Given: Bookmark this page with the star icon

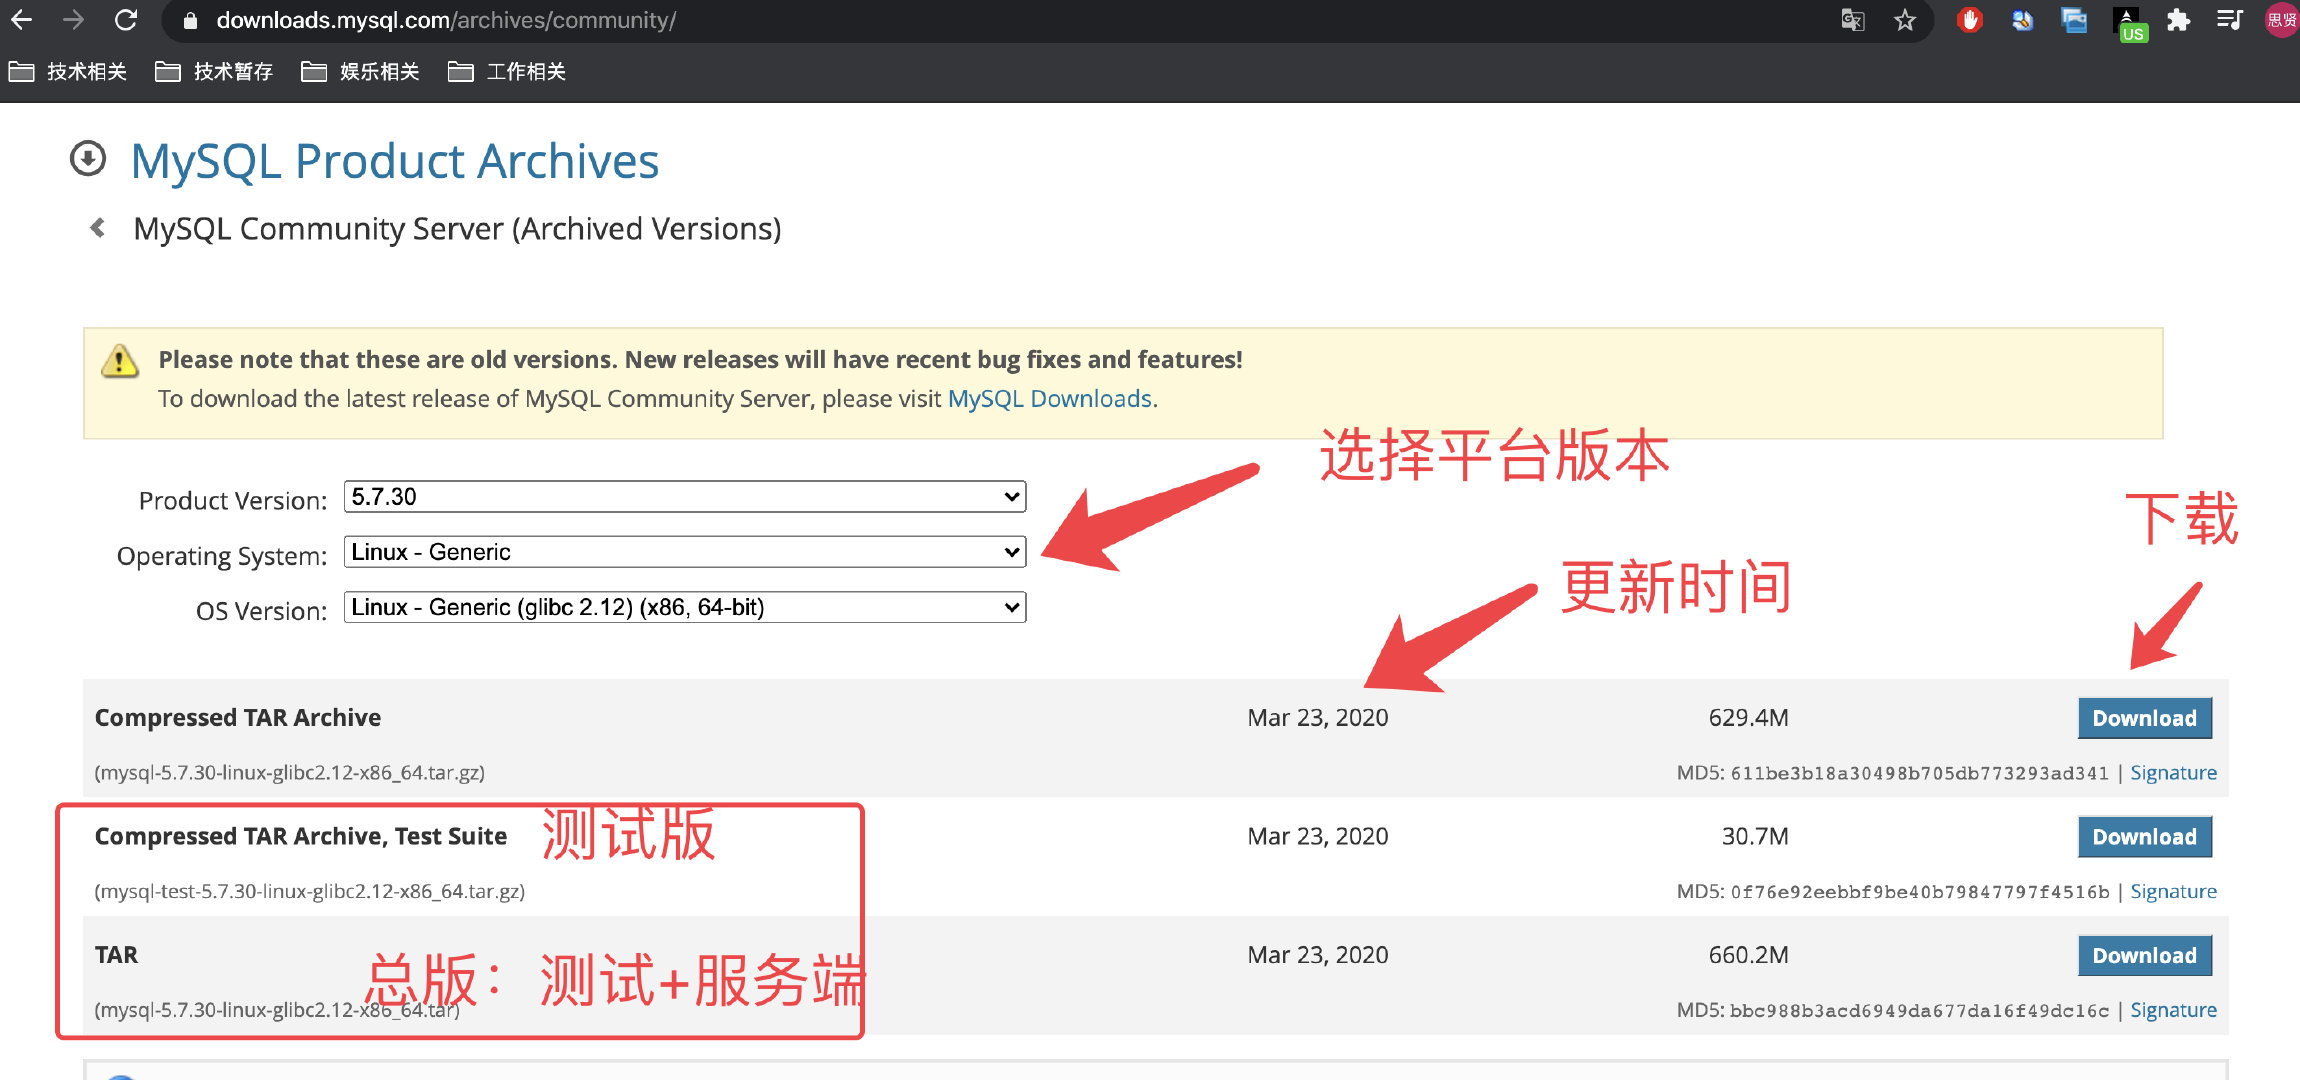Looking at the screenshot, I should (x=1905, y=20).
